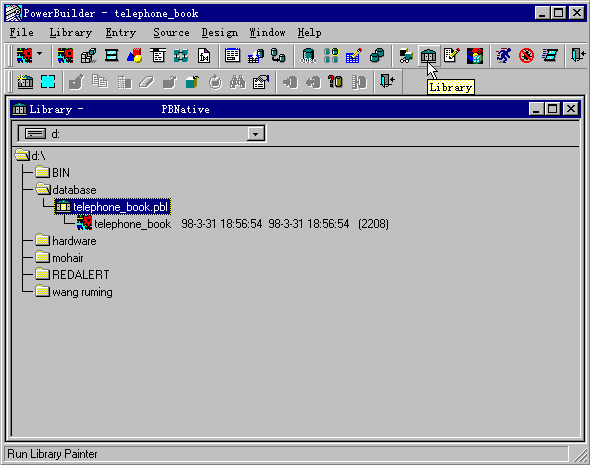Open the drive selection dropdown arrow
Screen dimensions: 590x465
[255, 134]
